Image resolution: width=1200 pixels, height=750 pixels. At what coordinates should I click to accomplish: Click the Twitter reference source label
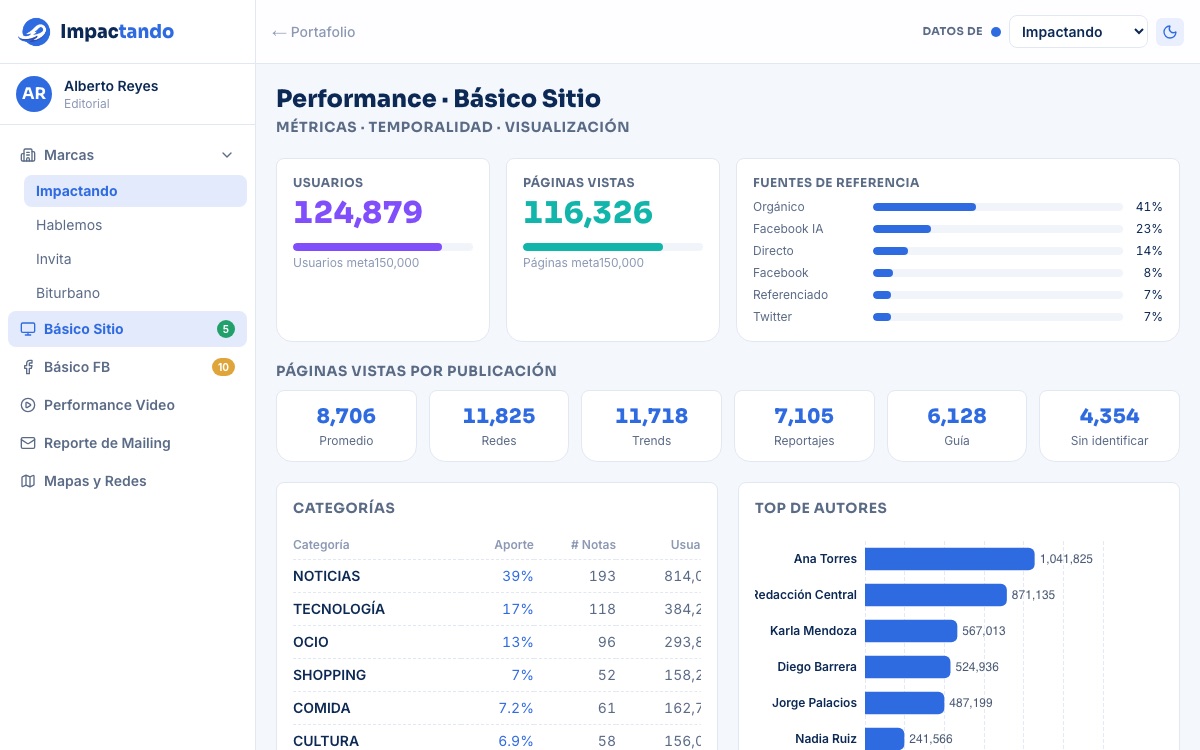pyautogui.click(x=772, y=317)
